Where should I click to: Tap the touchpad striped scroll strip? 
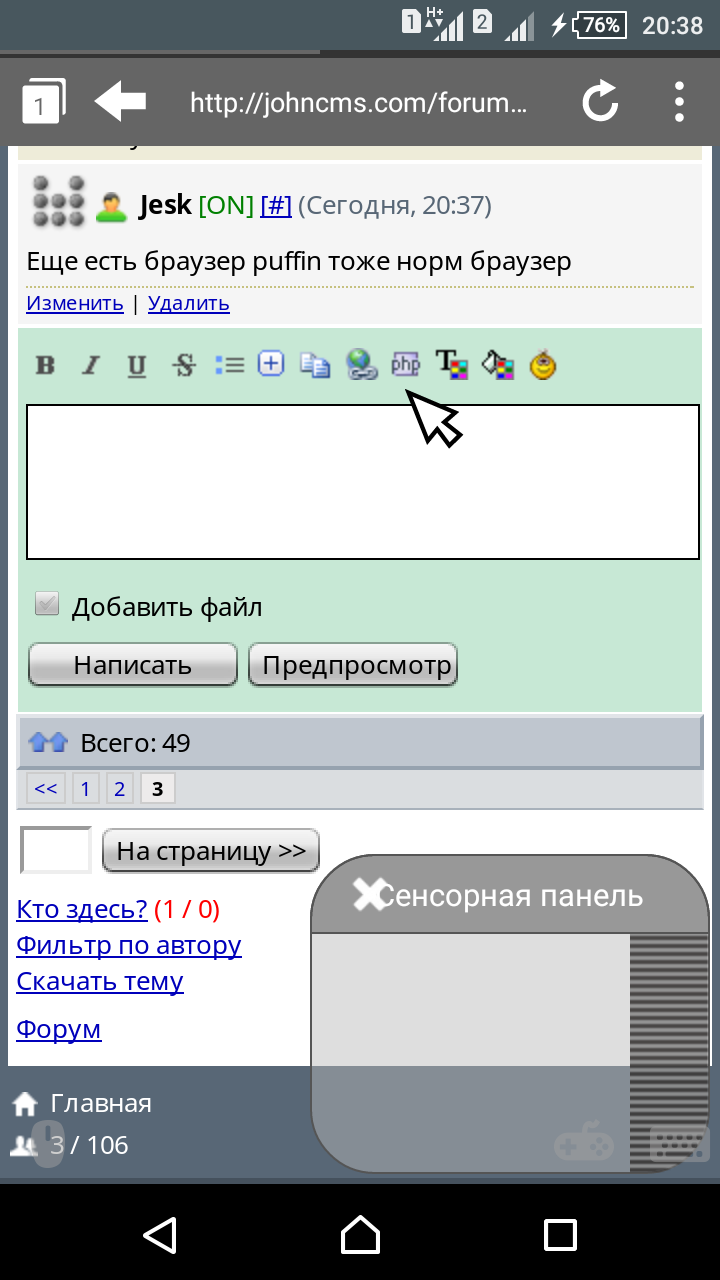669,1052
